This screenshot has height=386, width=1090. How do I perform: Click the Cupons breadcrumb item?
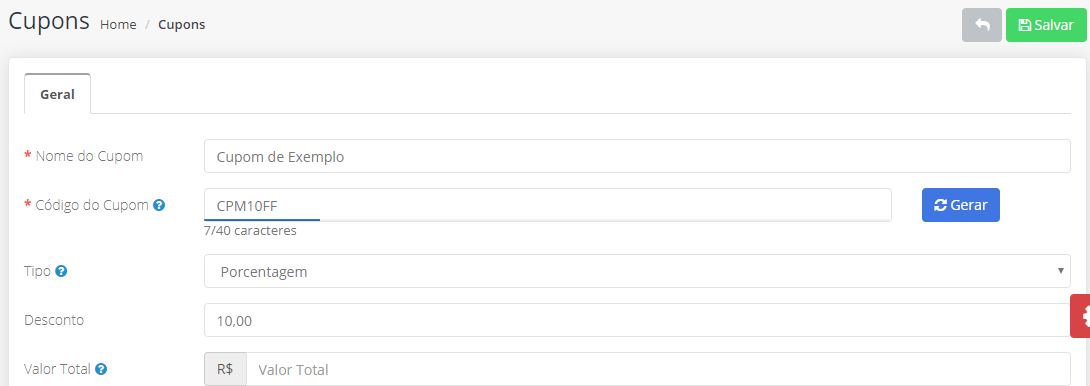pos(181,24)
